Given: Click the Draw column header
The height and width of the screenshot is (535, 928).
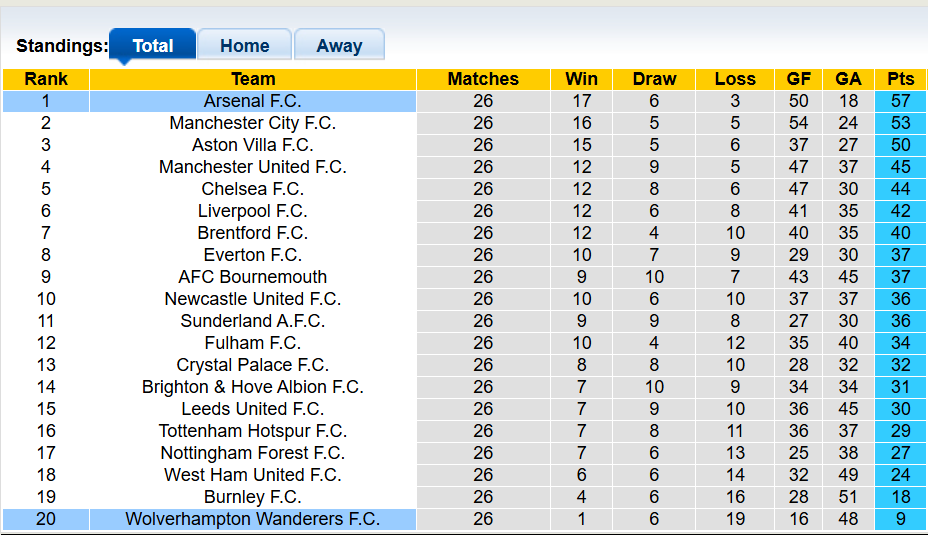Looking at the screenshot, I should click(x=654, y=79).
